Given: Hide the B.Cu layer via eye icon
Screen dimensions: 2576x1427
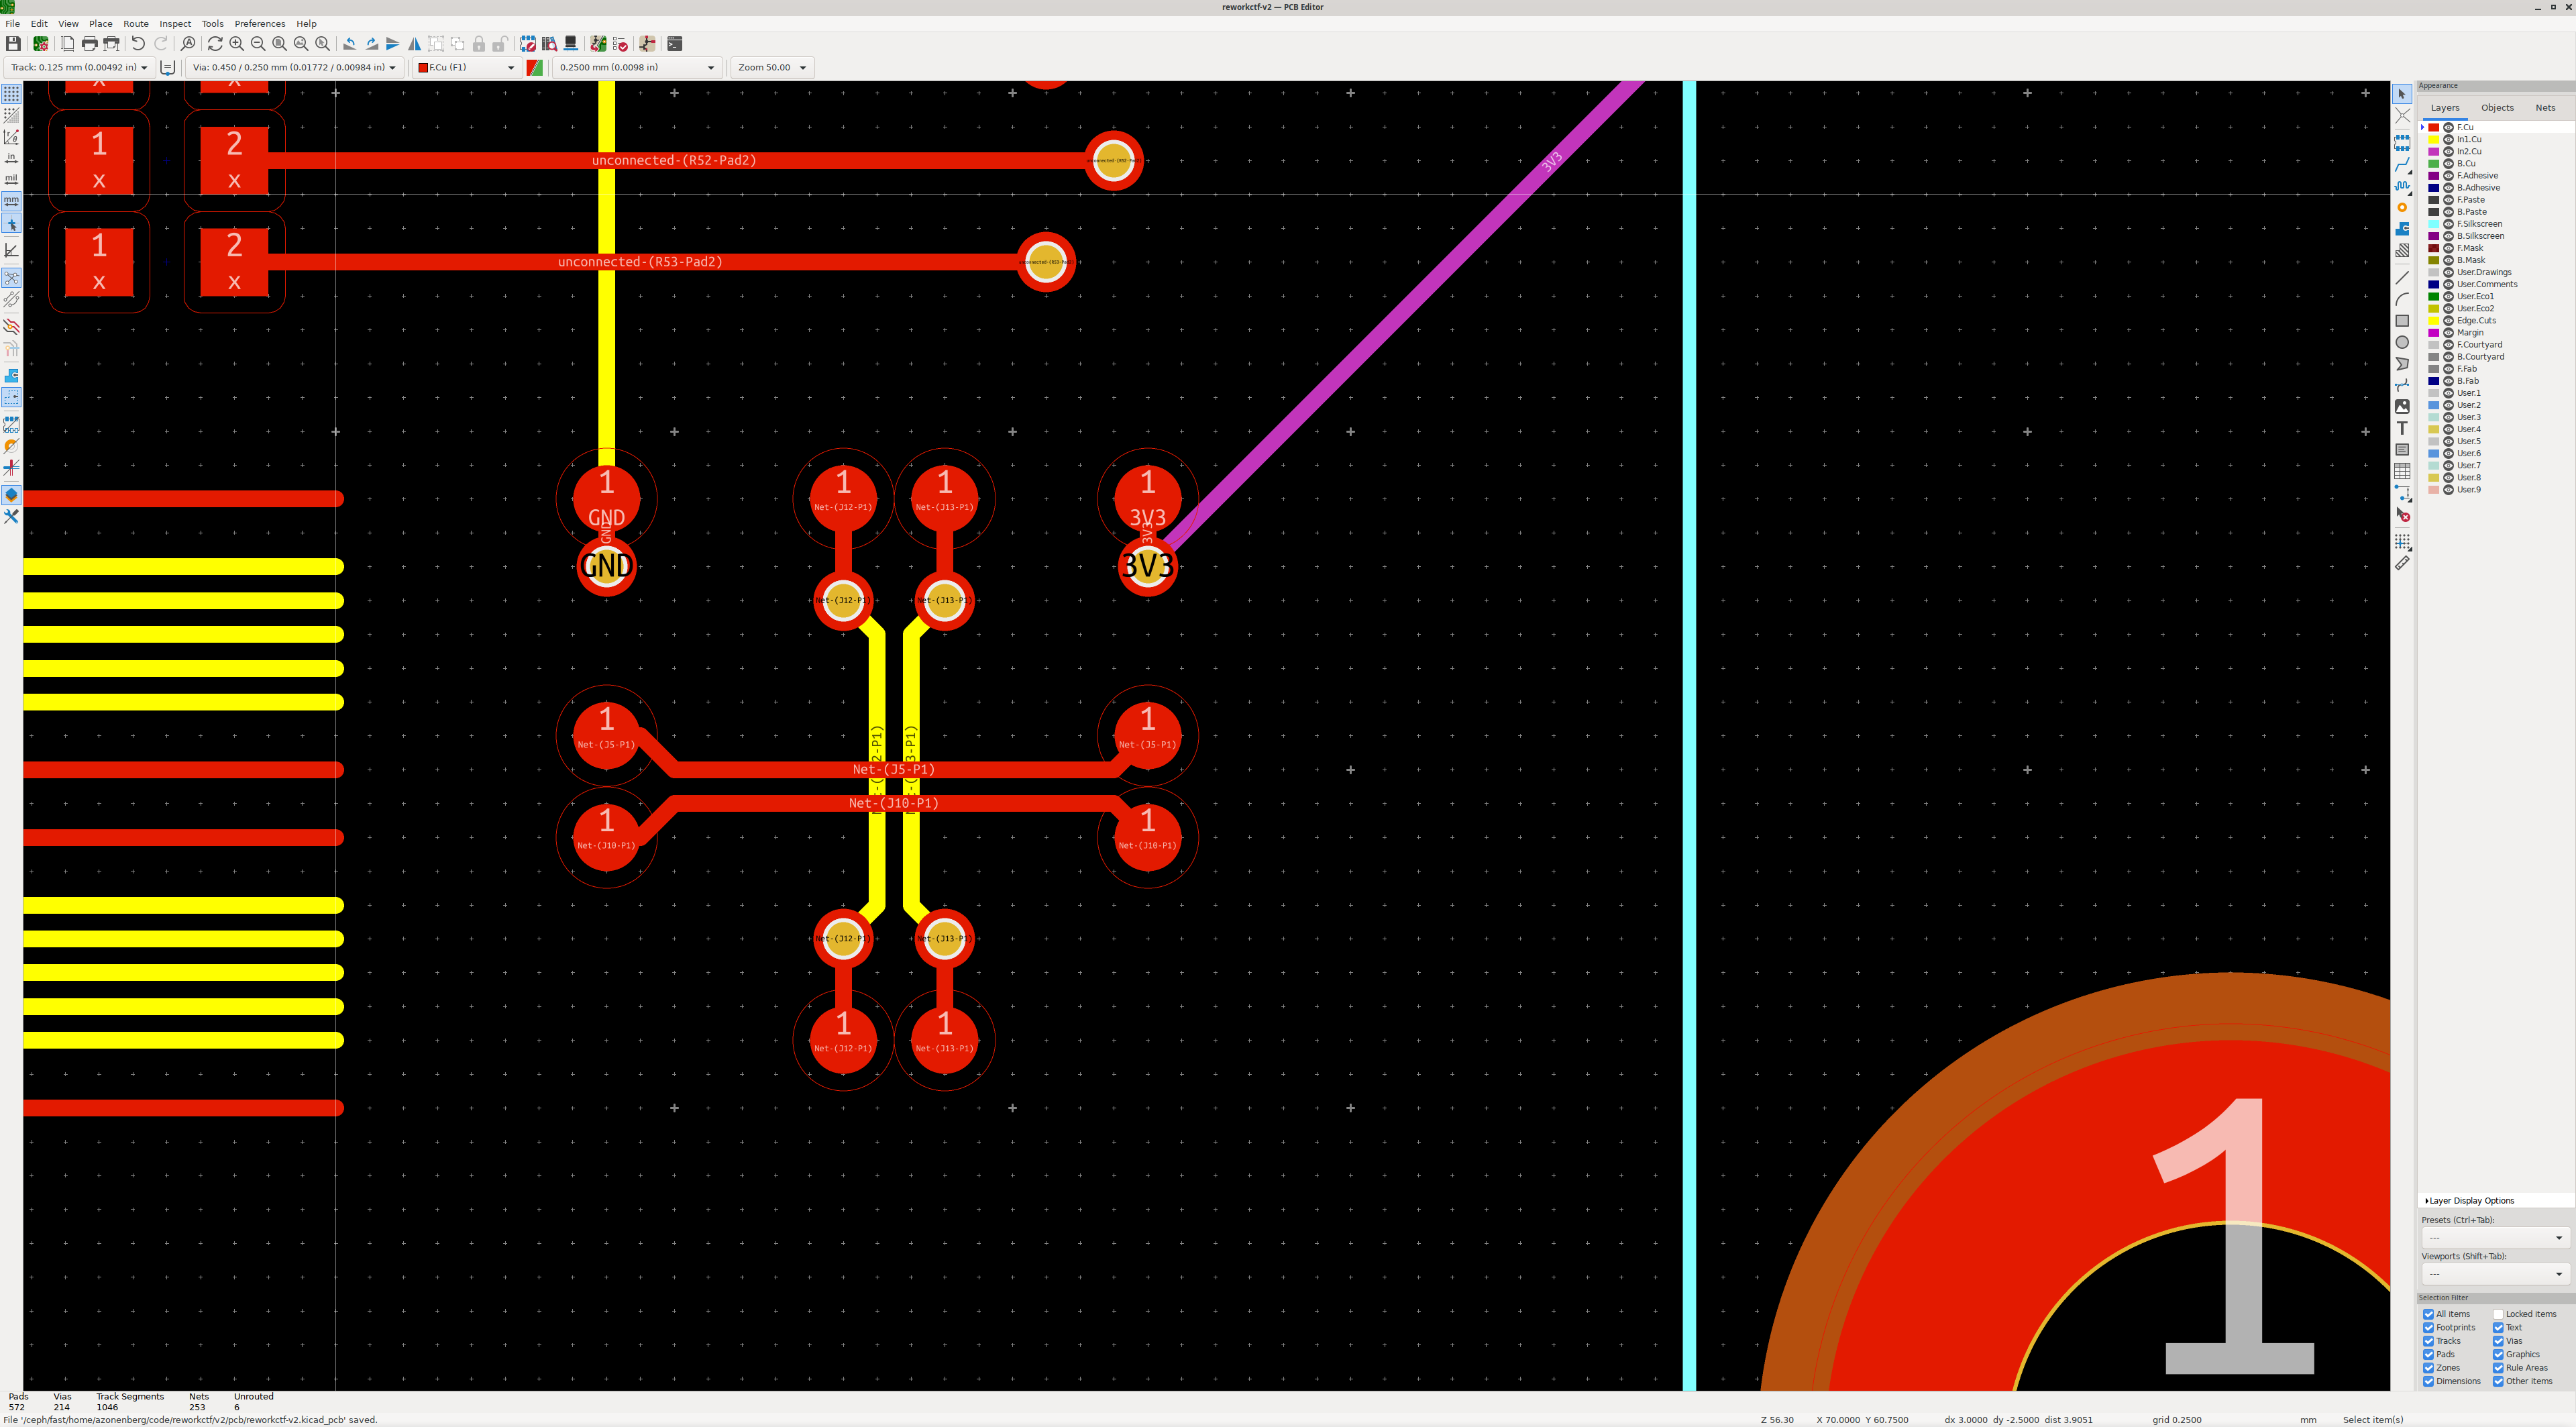Looking at the screenshot, I should 2448,163.
